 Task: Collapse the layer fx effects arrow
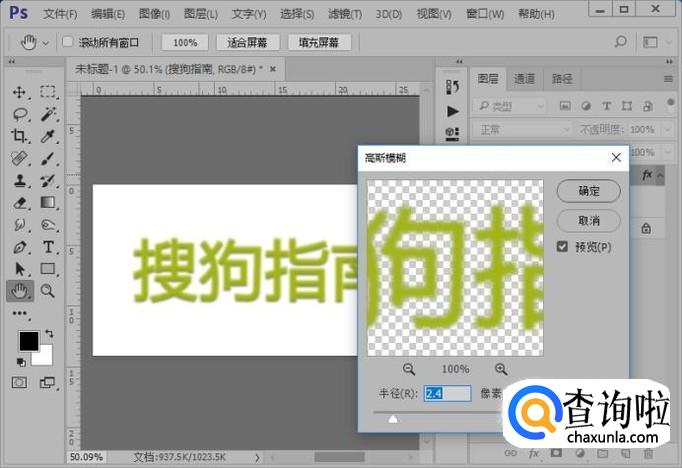pyautogui.click(x=660, y=175)
